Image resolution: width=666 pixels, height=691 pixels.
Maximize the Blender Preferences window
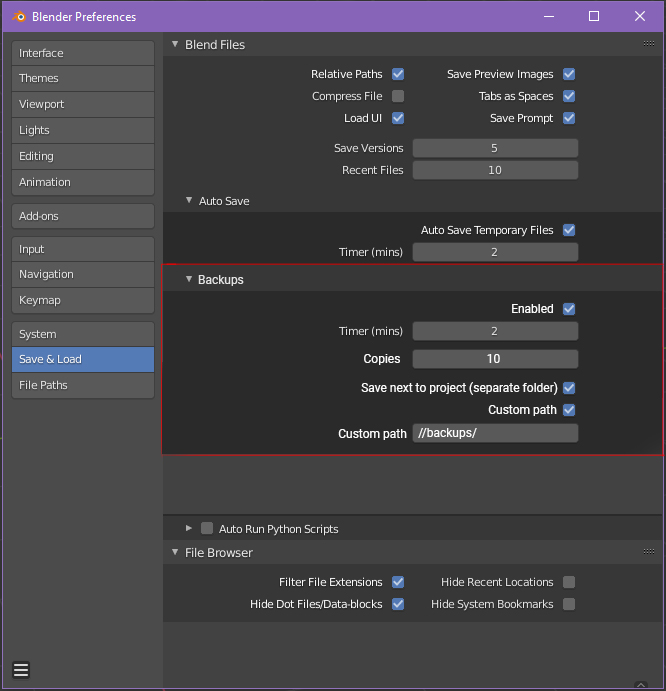pos(594,16)
